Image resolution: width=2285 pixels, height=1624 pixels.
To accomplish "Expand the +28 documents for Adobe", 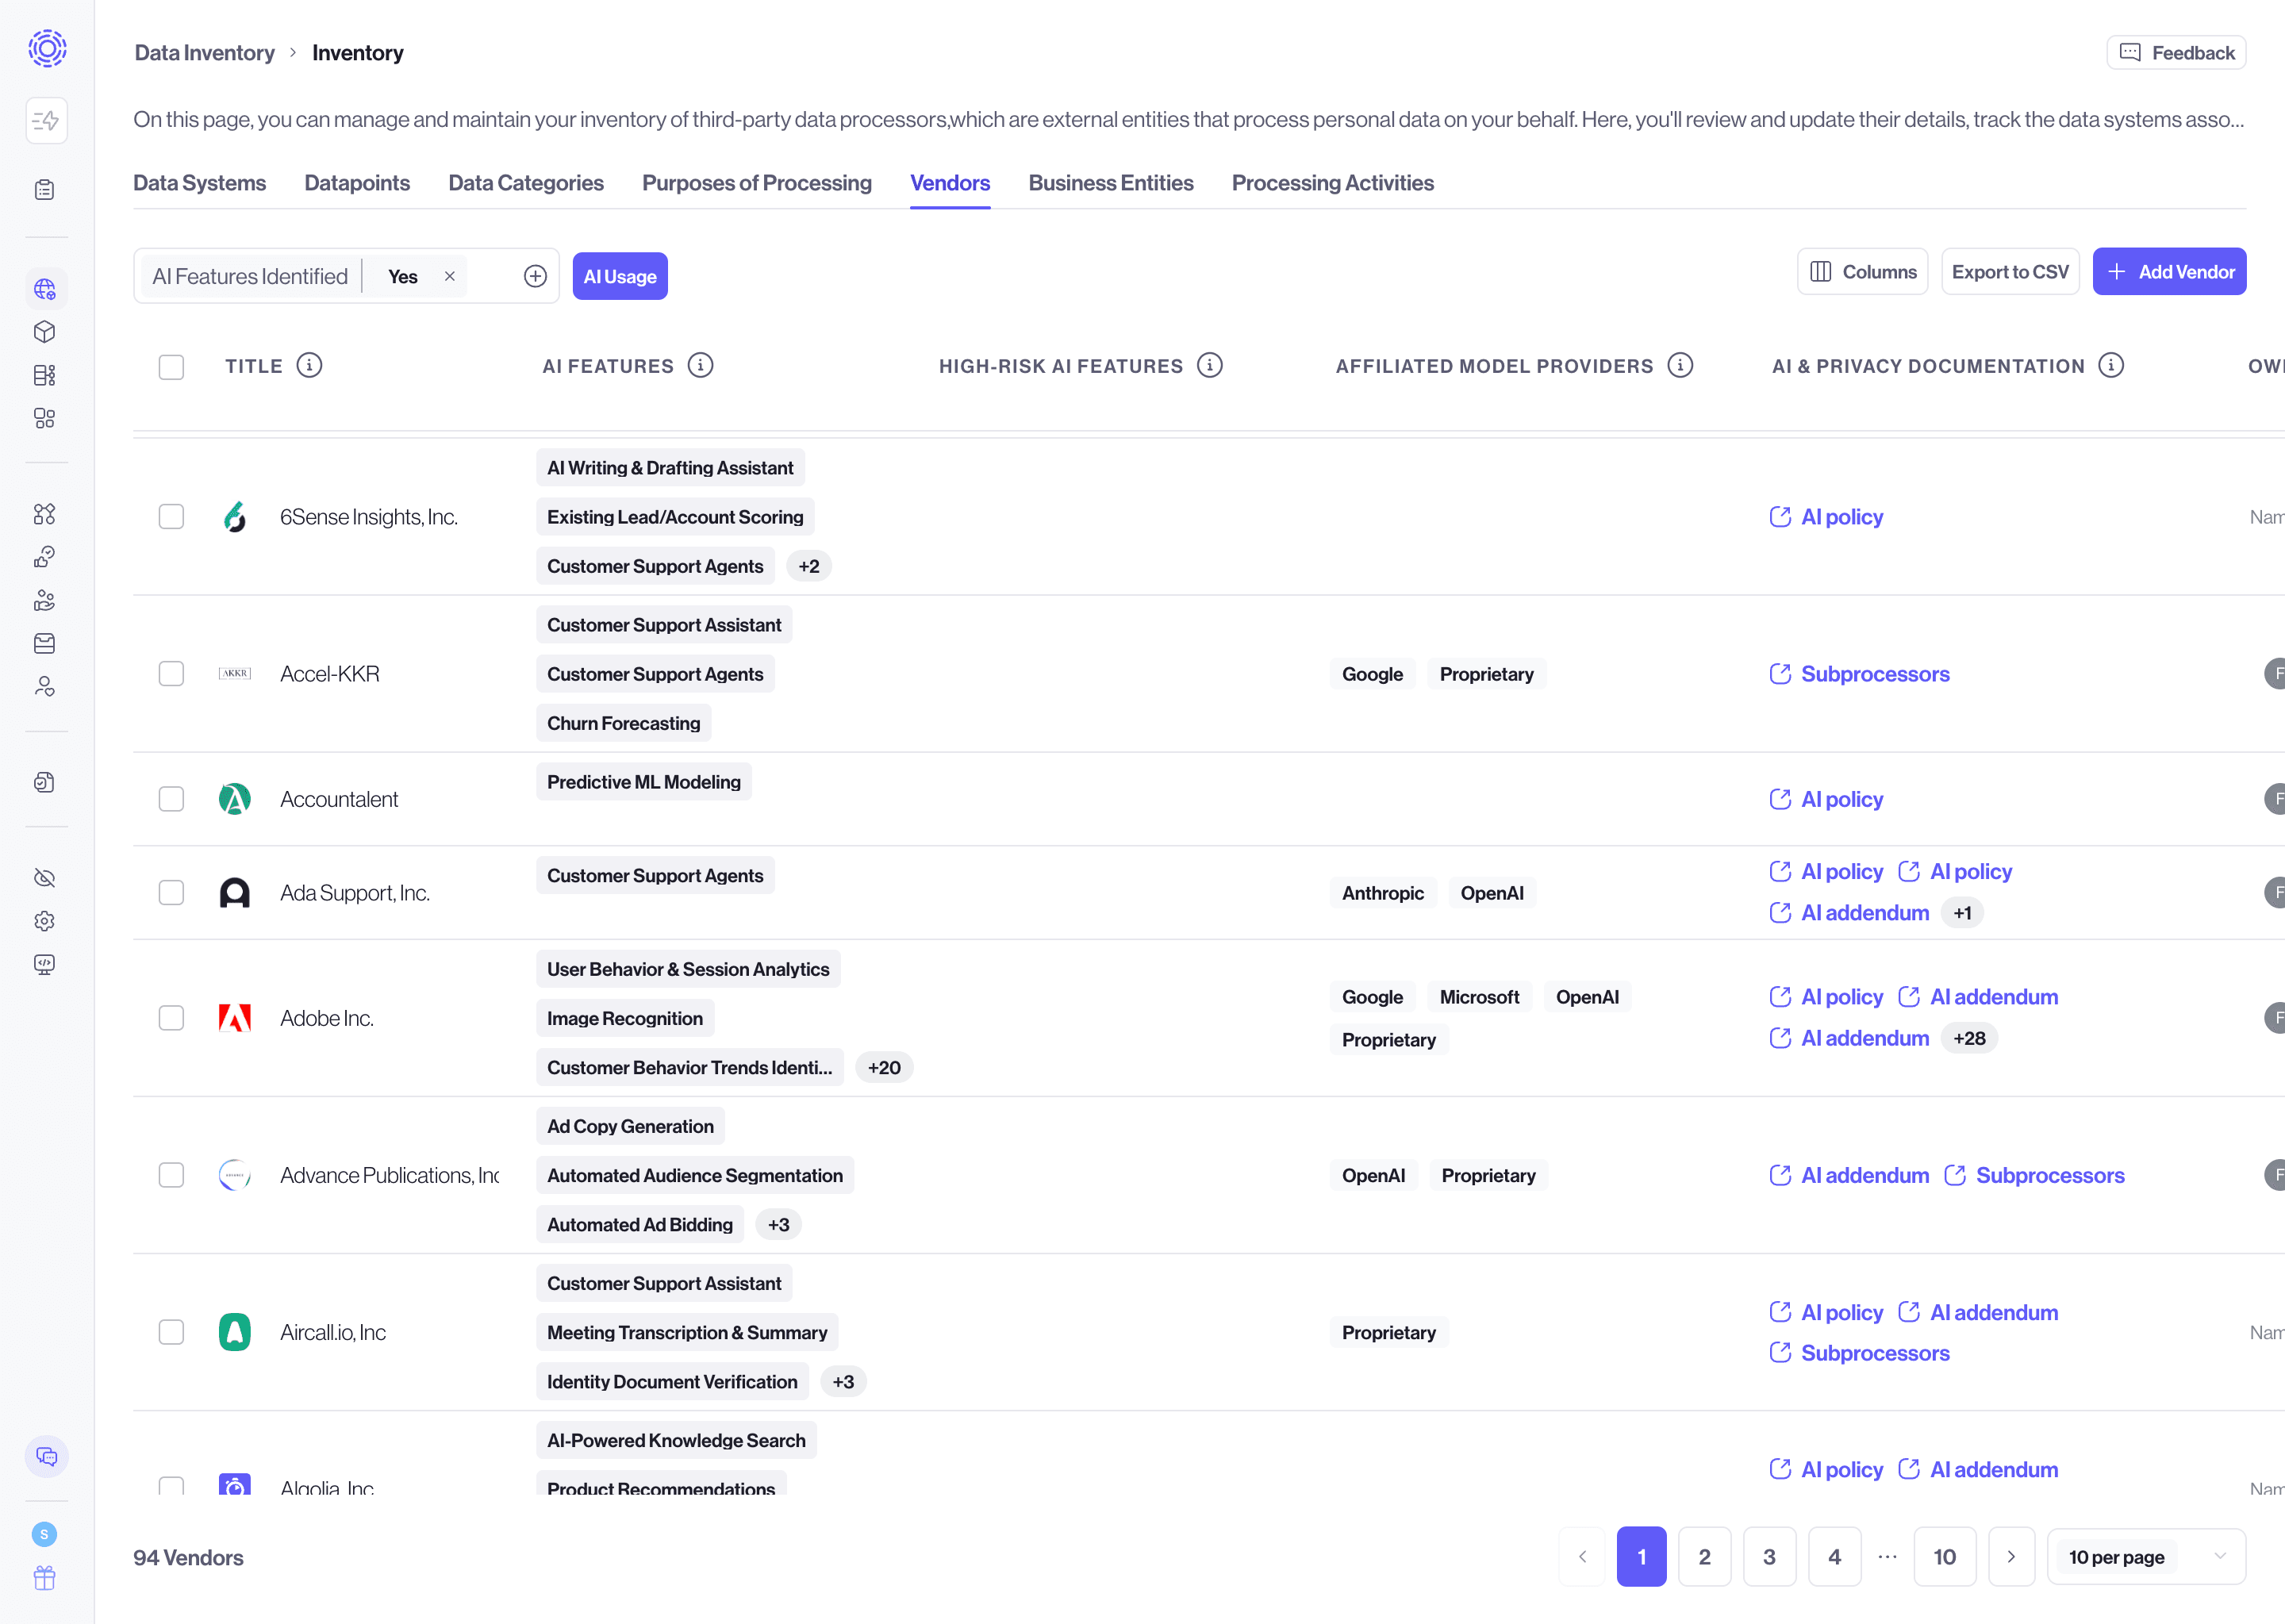I will click(x=1969, y=1038).
